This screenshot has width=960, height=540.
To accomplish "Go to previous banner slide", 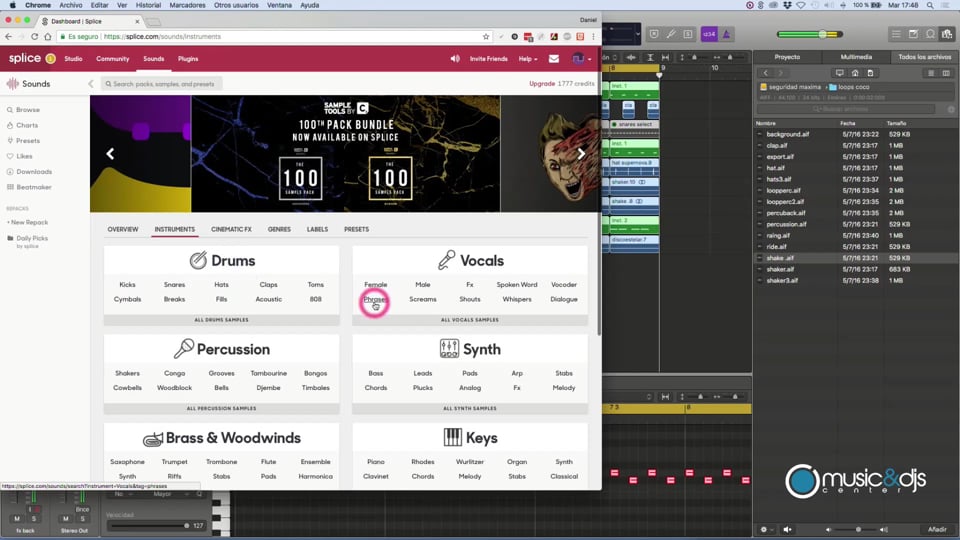I will pyautogui.click(x=110, y=154).
